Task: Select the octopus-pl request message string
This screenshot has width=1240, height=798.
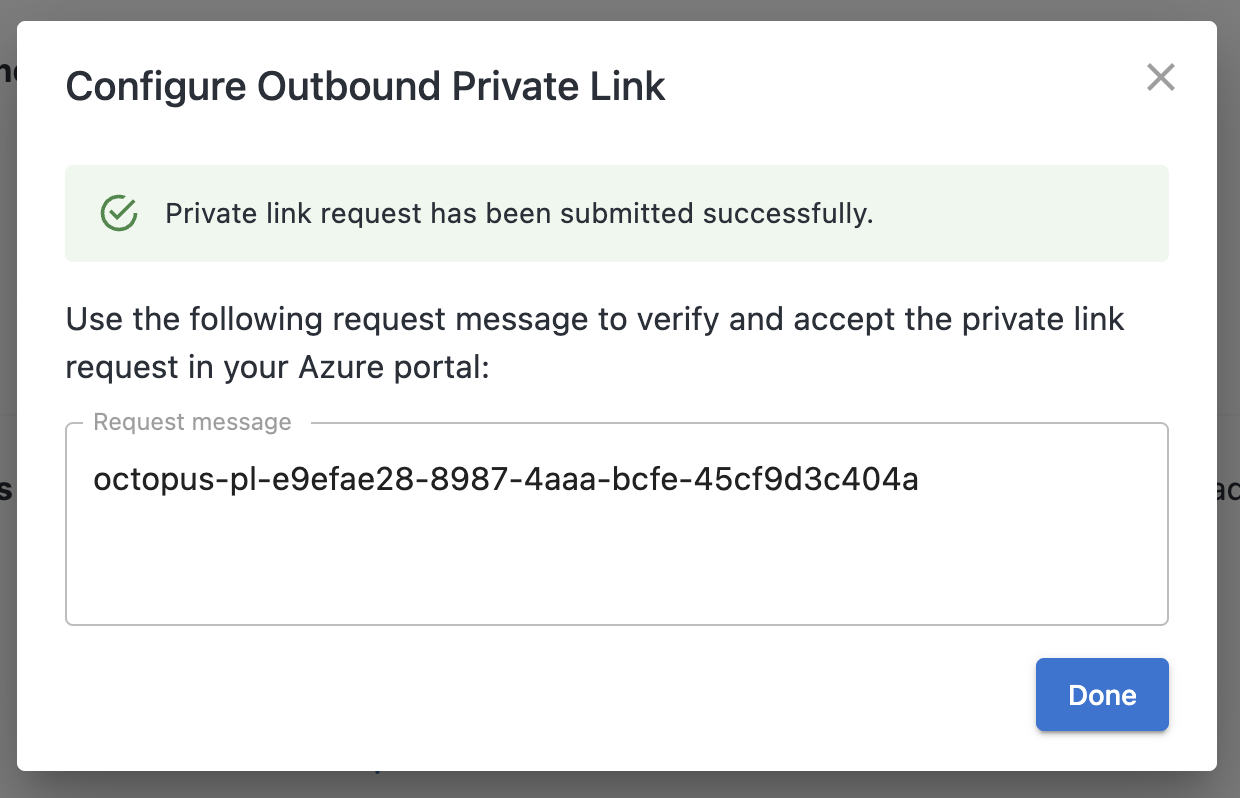Action: pos(506,479)
